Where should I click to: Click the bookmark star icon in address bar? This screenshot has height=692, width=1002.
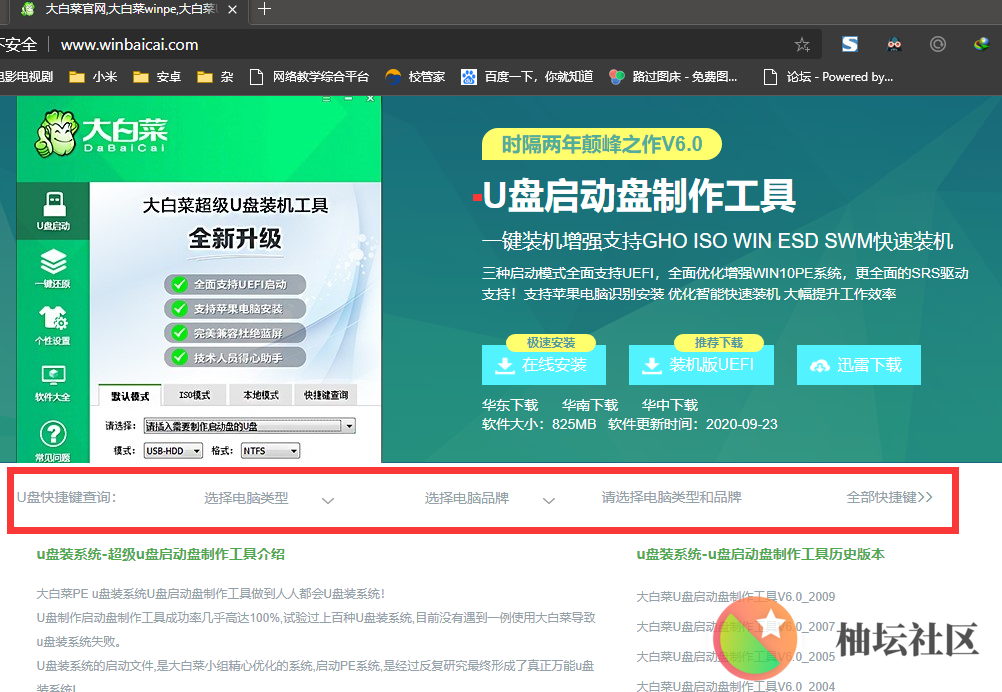802,45
